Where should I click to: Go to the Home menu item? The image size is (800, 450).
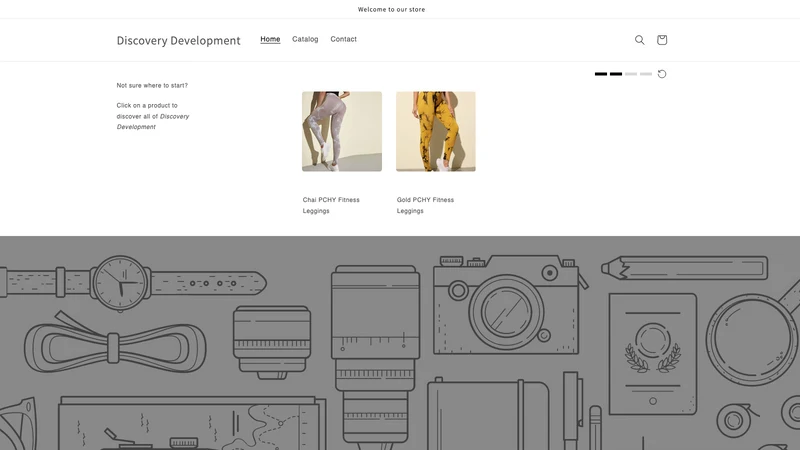coord(270,39)
